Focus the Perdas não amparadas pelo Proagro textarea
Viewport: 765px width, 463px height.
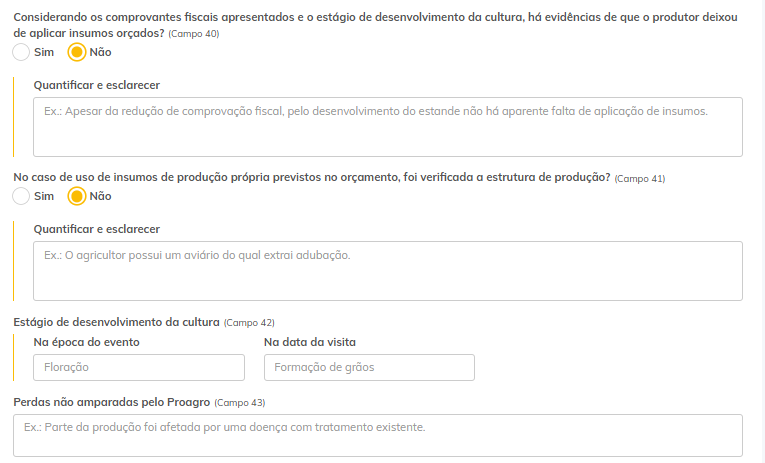[378, 435]
